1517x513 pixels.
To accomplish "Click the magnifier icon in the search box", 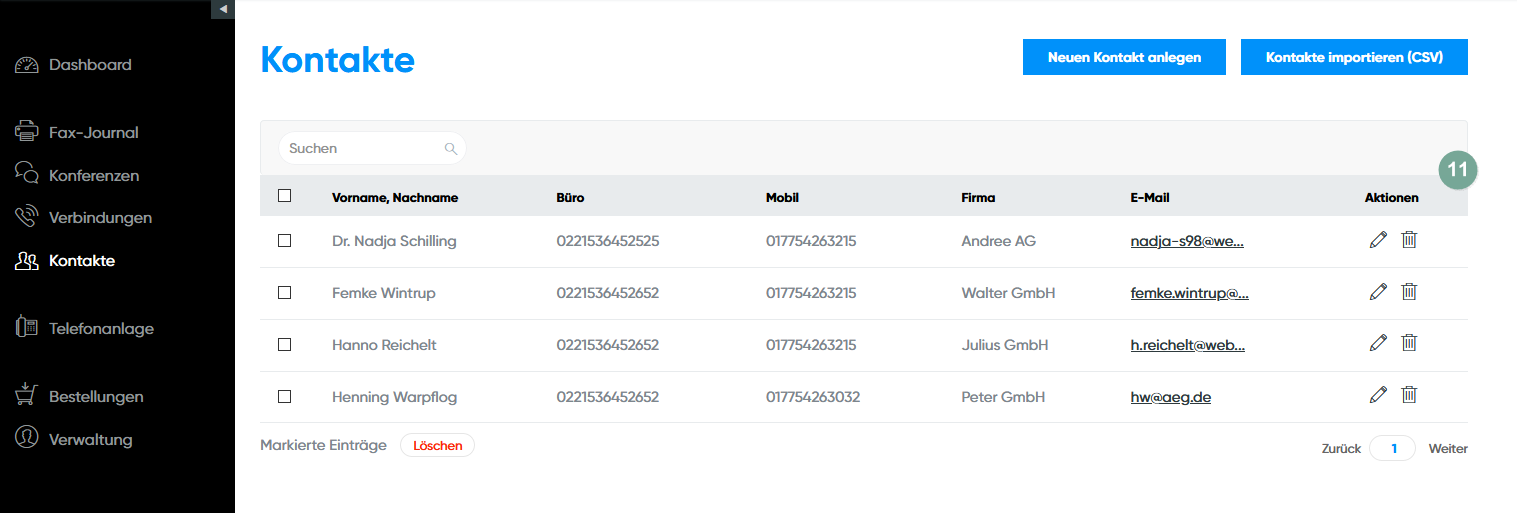I will pyautogui.click(x=451, y=149).
